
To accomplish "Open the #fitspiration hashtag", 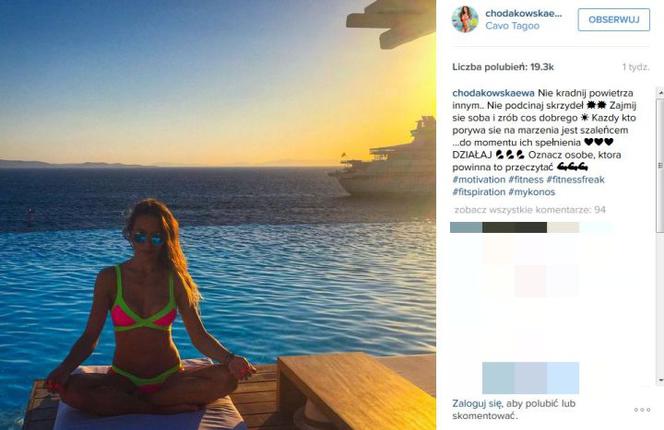I will click(x=479, y=192).
